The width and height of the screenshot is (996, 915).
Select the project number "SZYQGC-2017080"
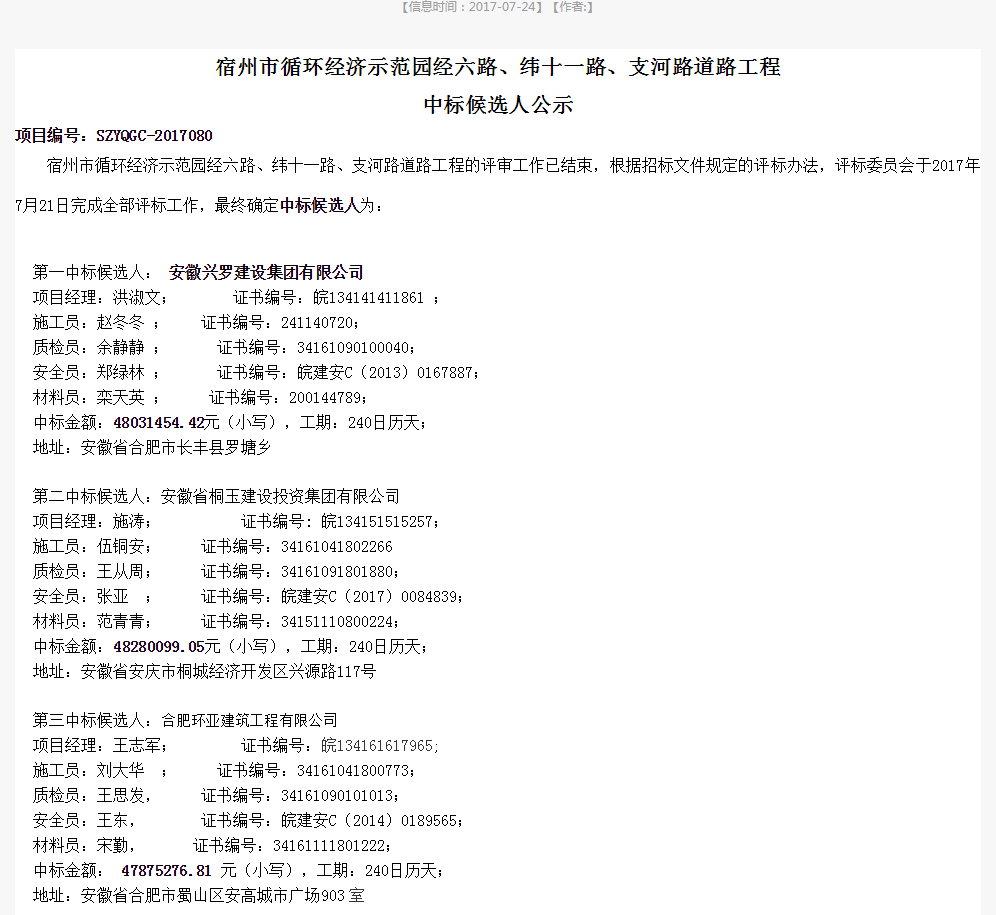(154, 135)
